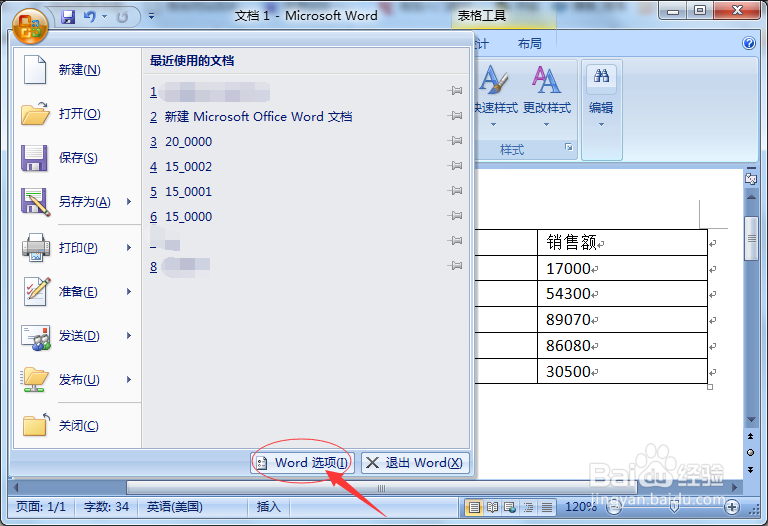Click the table cell 30500
Screen dimensions: 768x526
coord(622,371)
